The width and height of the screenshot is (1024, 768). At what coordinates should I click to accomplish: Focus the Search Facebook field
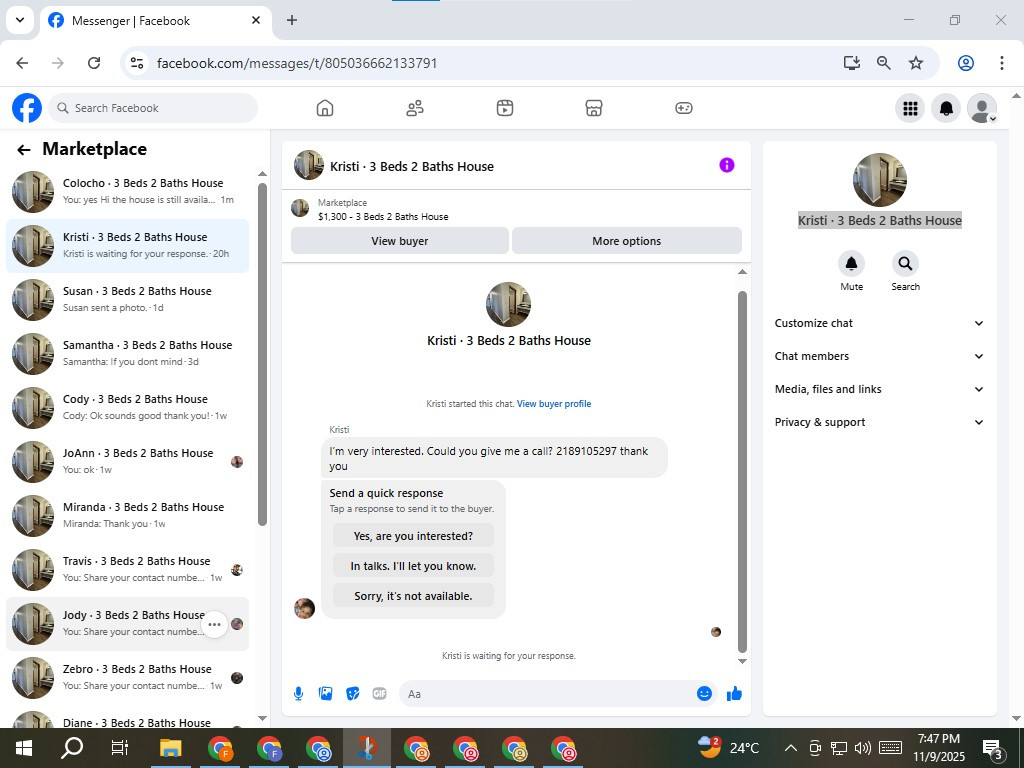153,108
